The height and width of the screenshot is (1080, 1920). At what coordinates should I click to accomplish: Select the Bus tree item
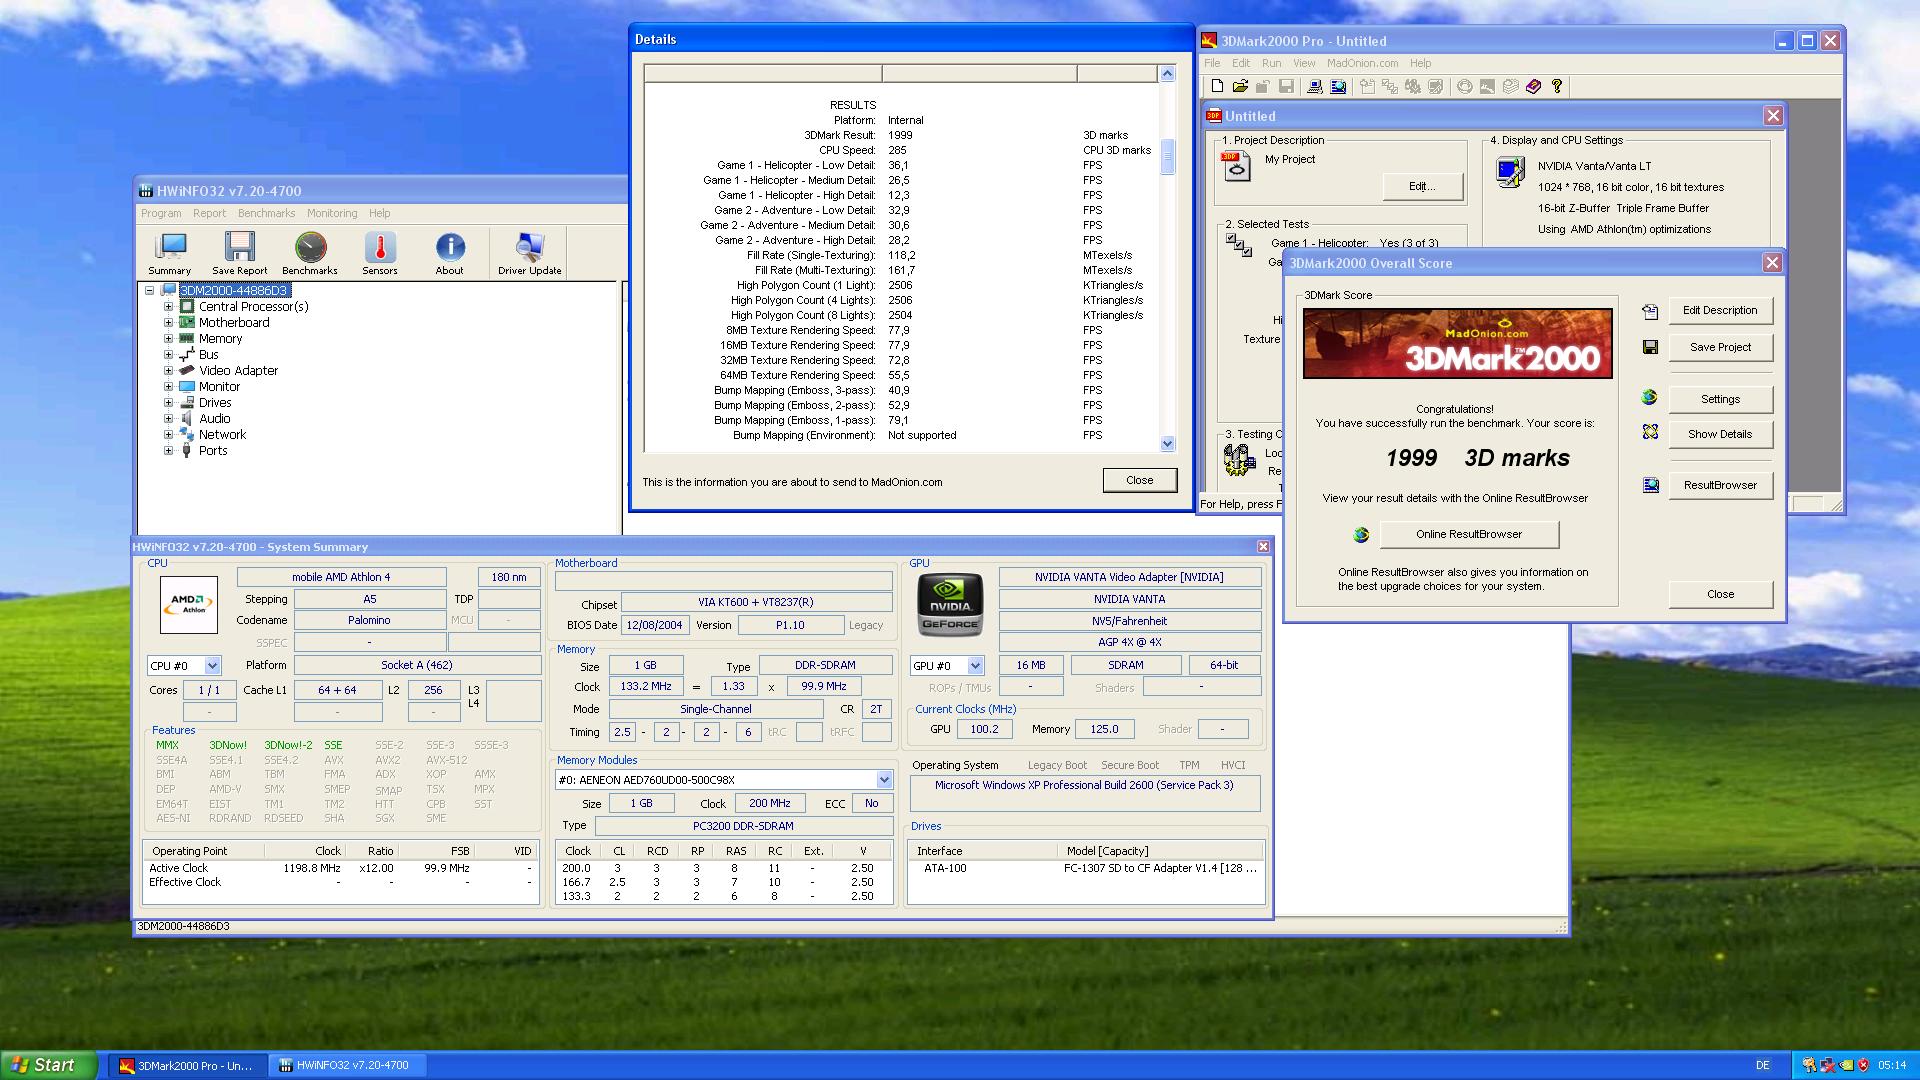point(208,355)
